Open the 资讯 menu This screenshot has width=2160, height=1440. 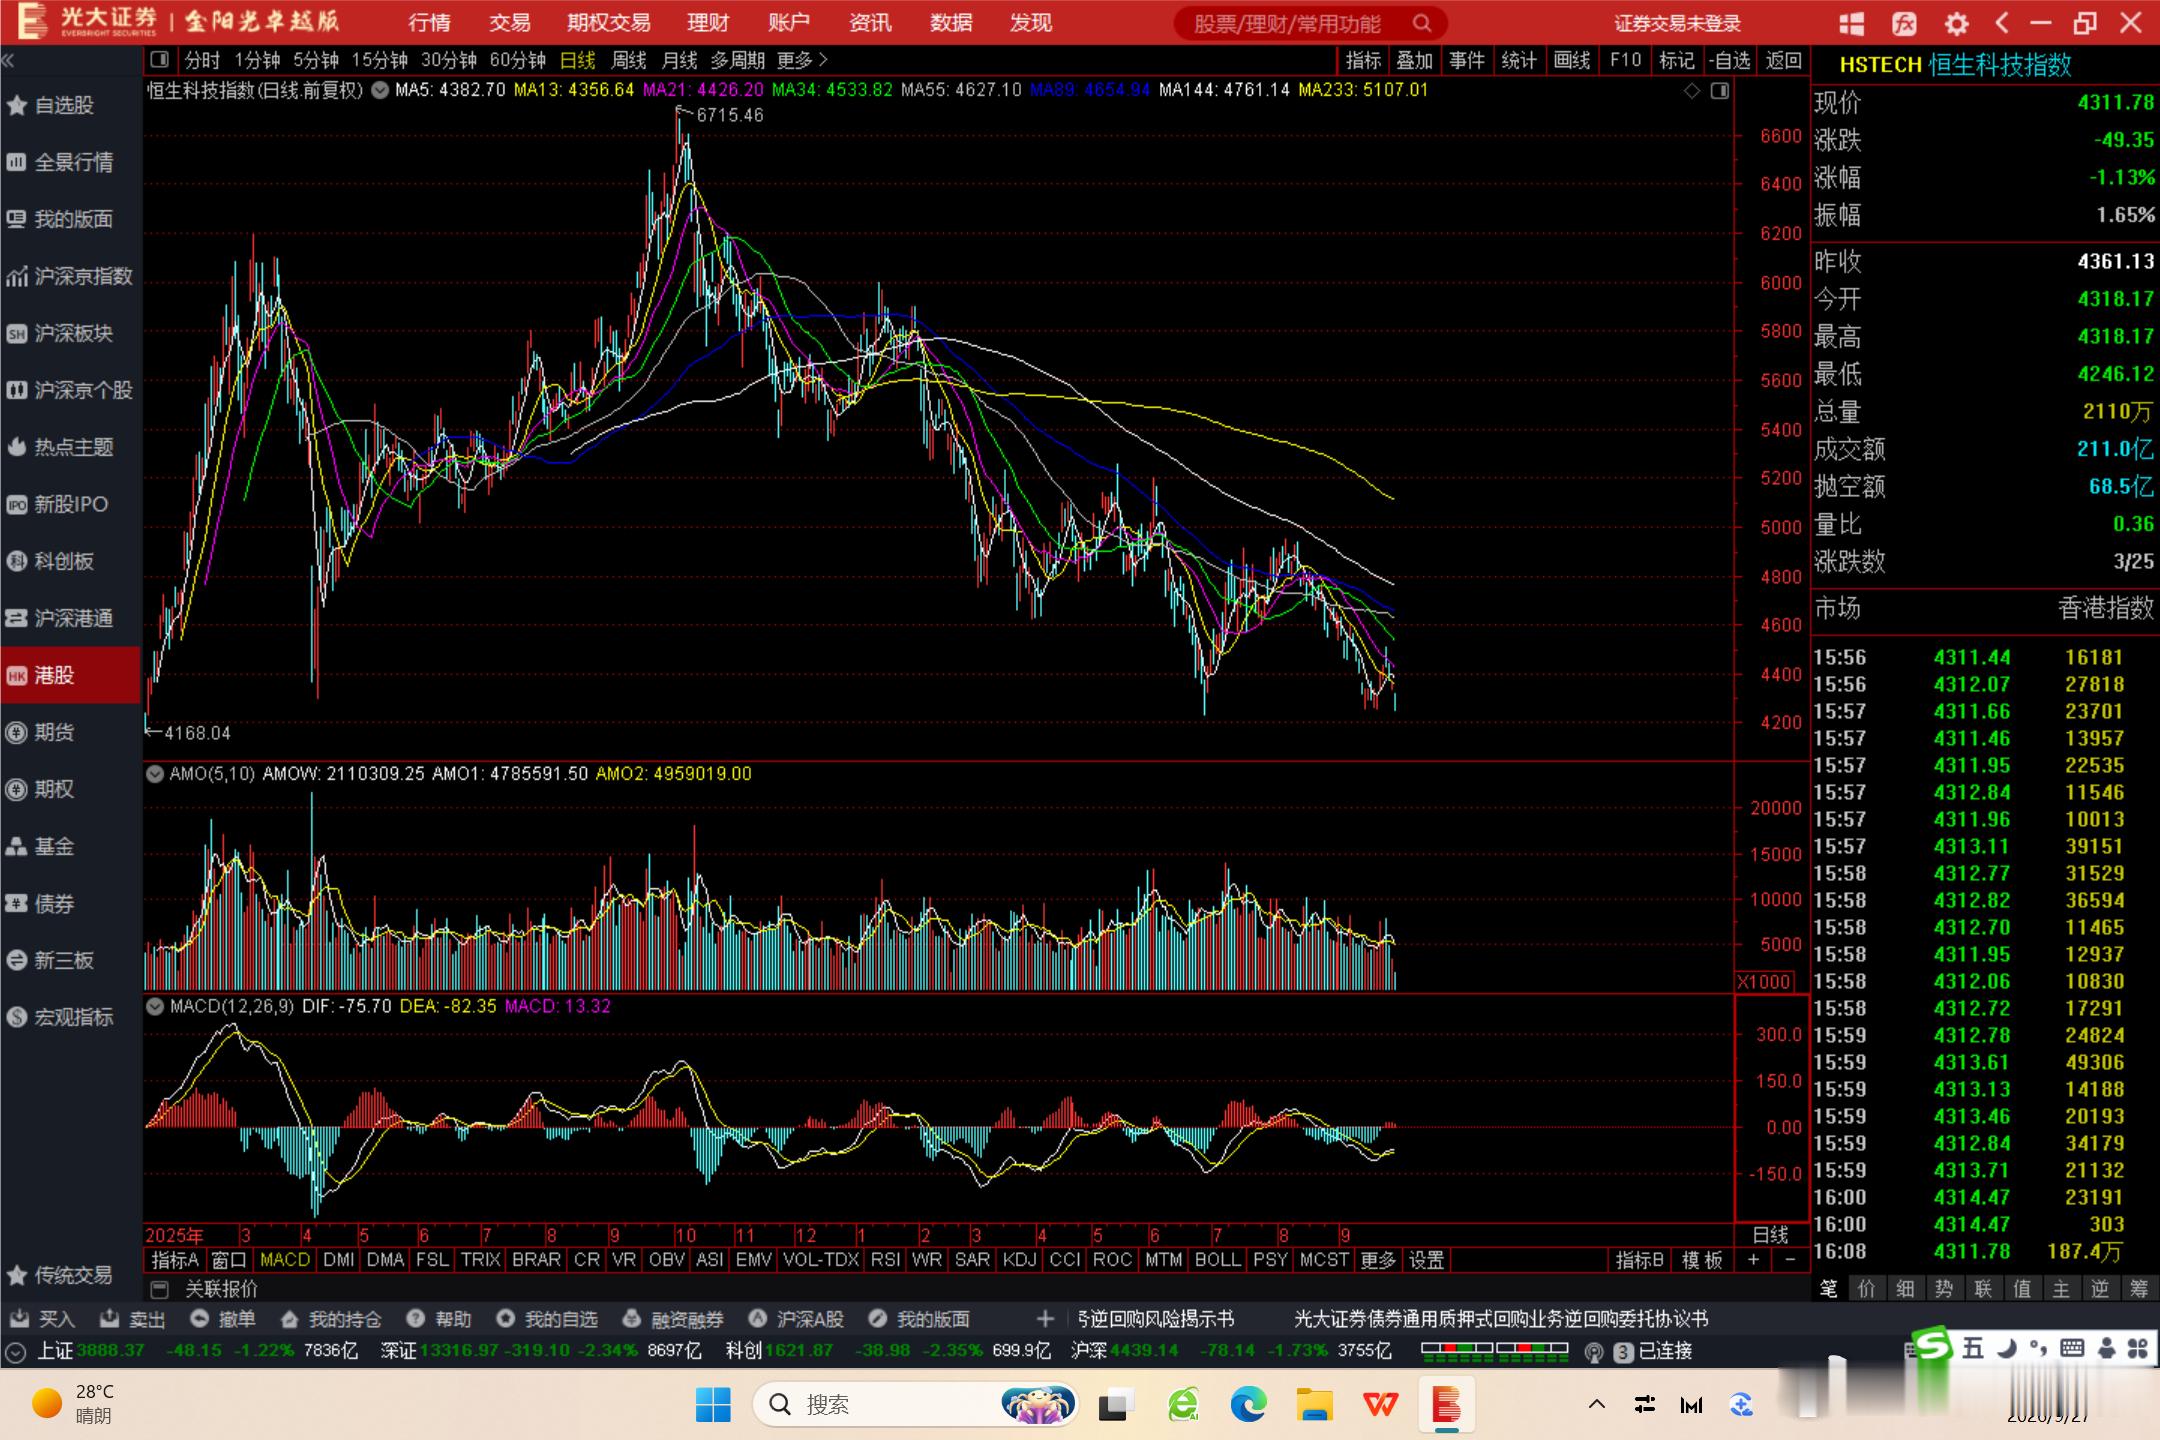click(869, 23)
